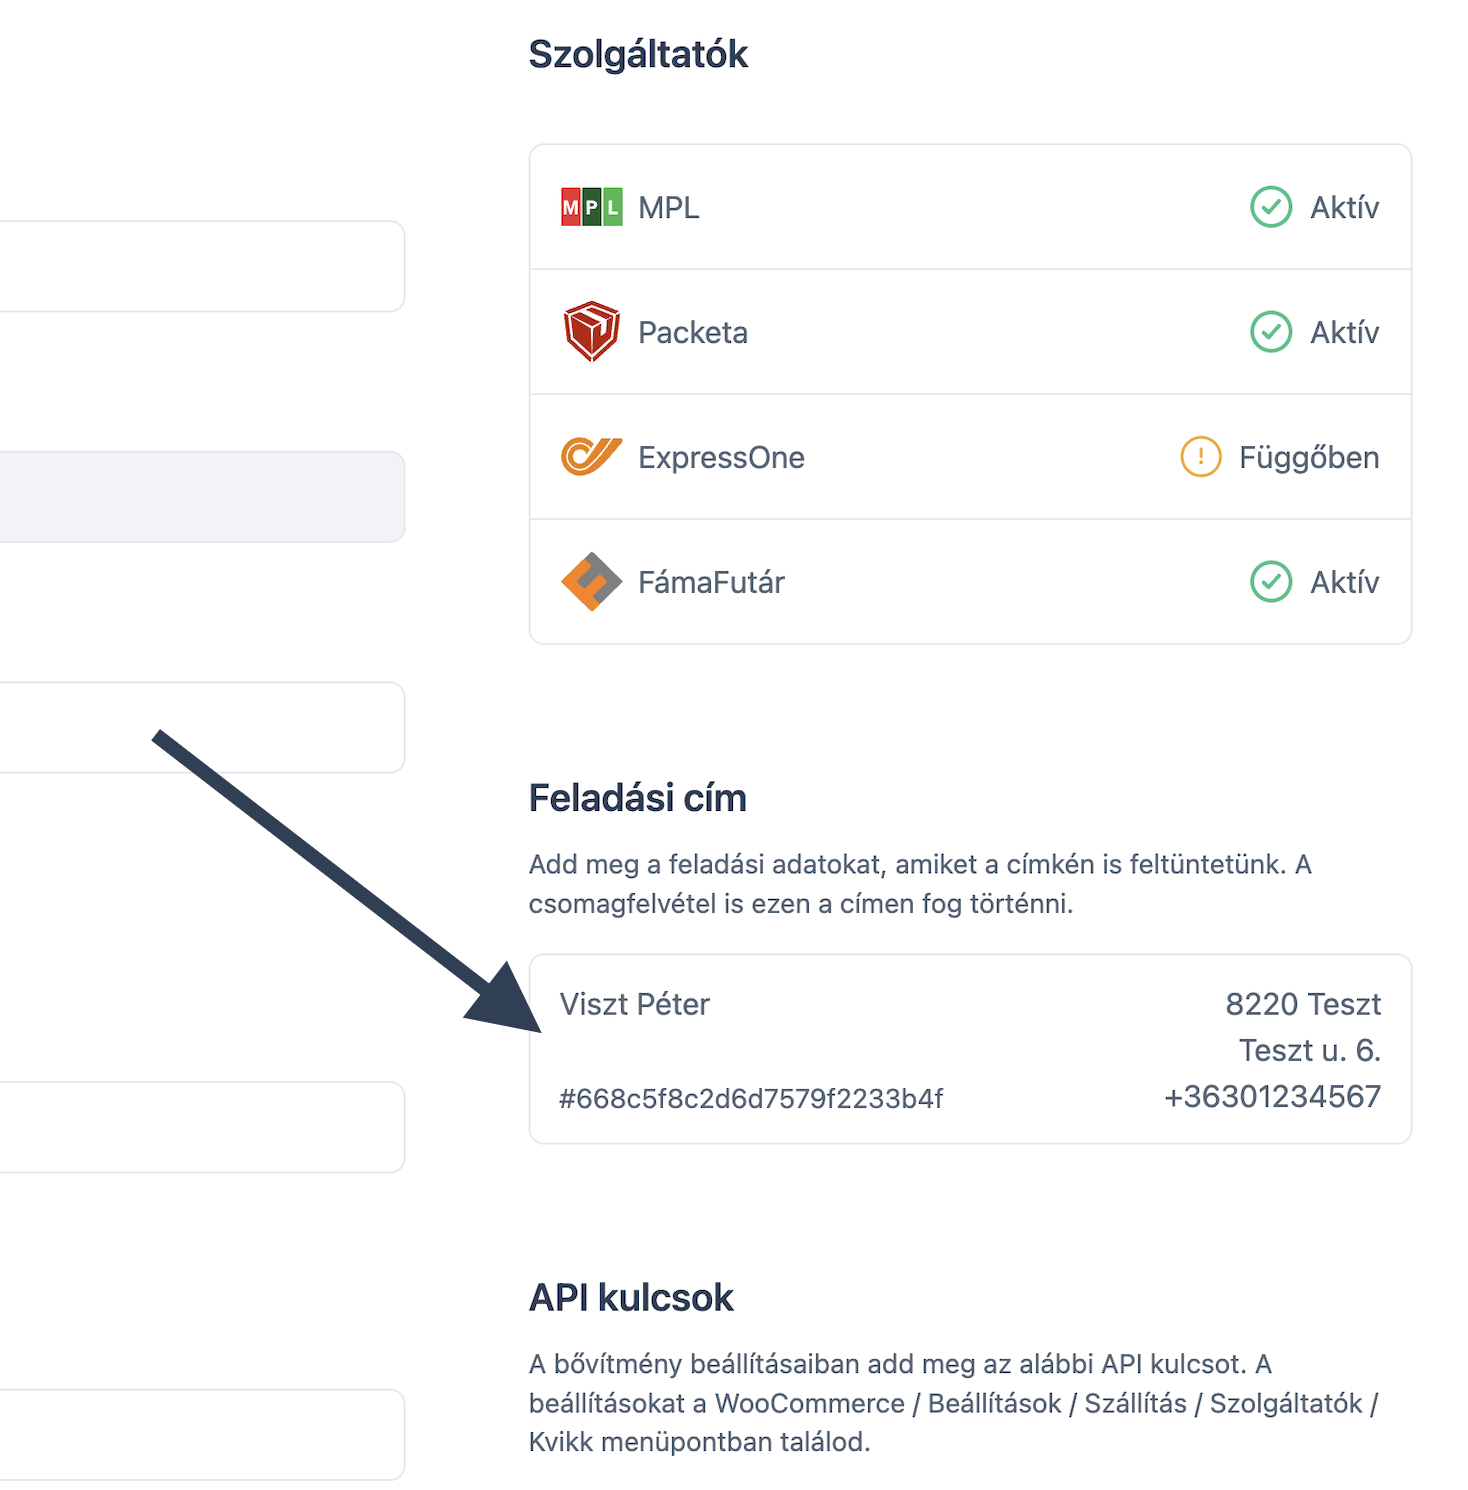Click the green checkmark in the Packeta row
Screen dimensions: 1468x1490
click(1271, 332)
